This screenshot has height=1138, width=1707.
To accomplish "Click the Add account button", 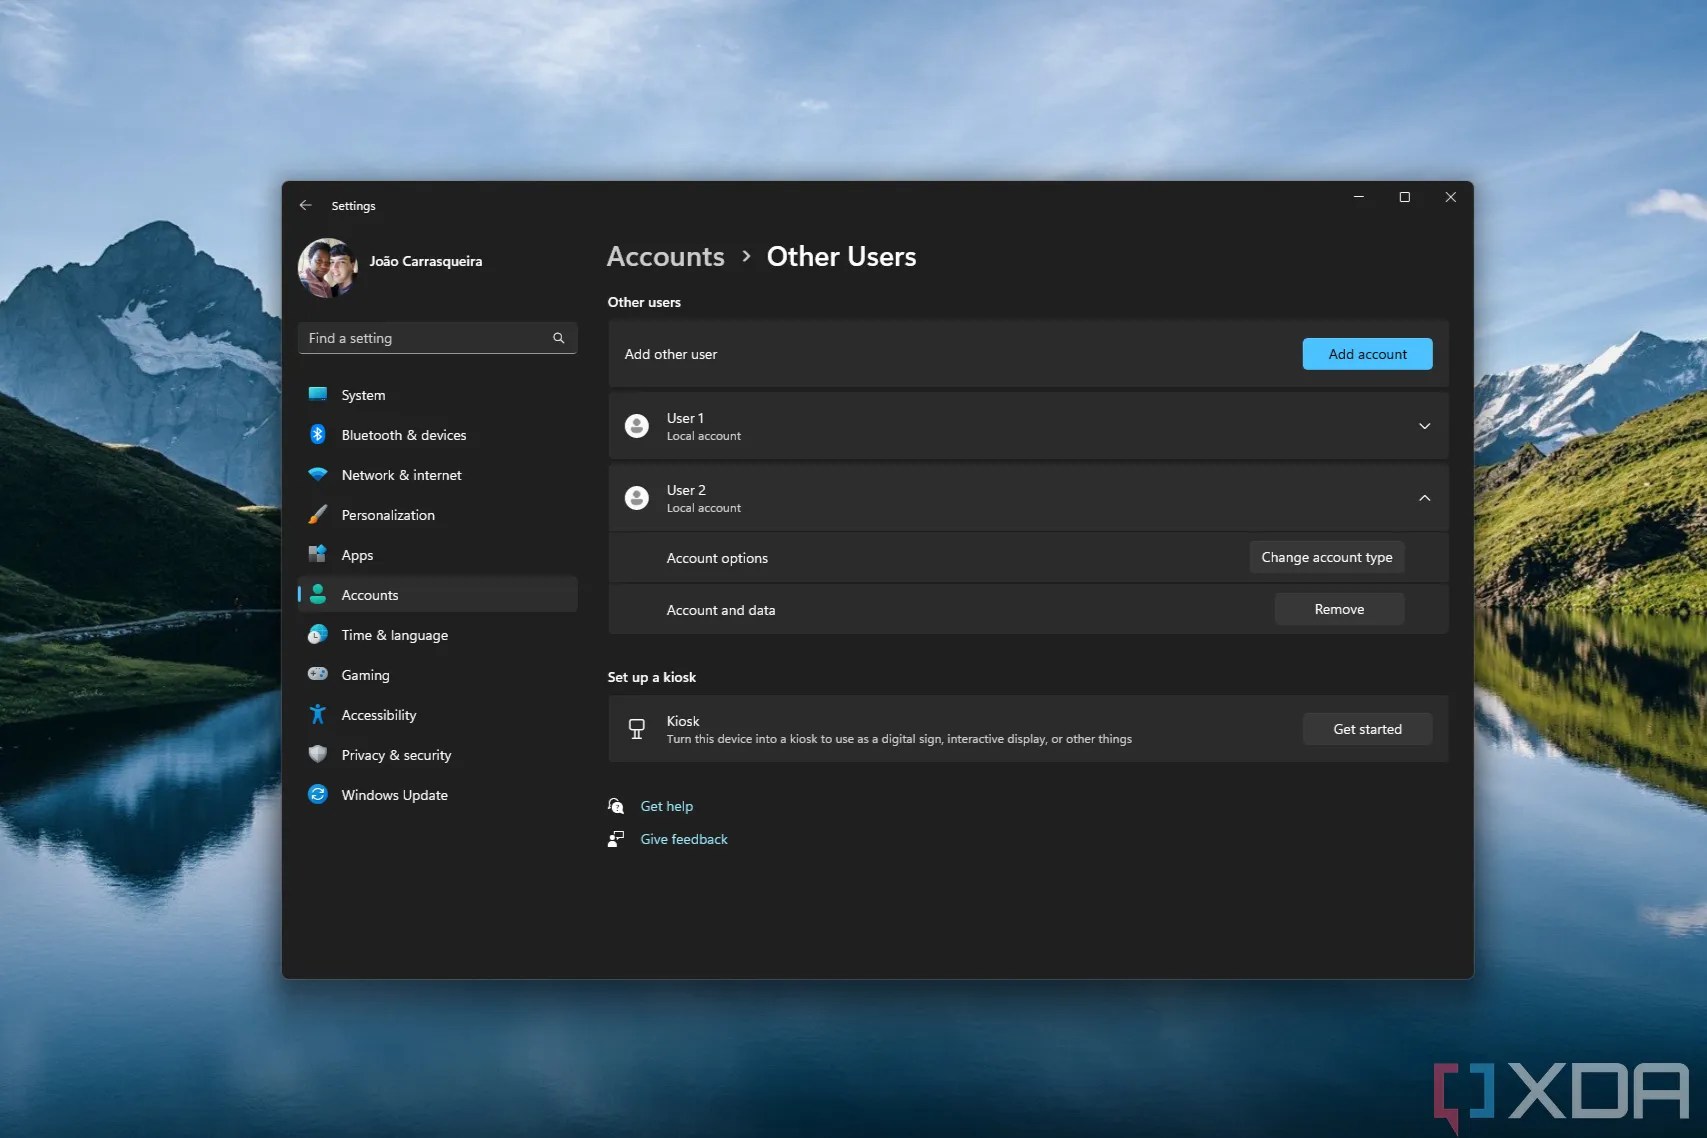I will [x=1367, y=354].
